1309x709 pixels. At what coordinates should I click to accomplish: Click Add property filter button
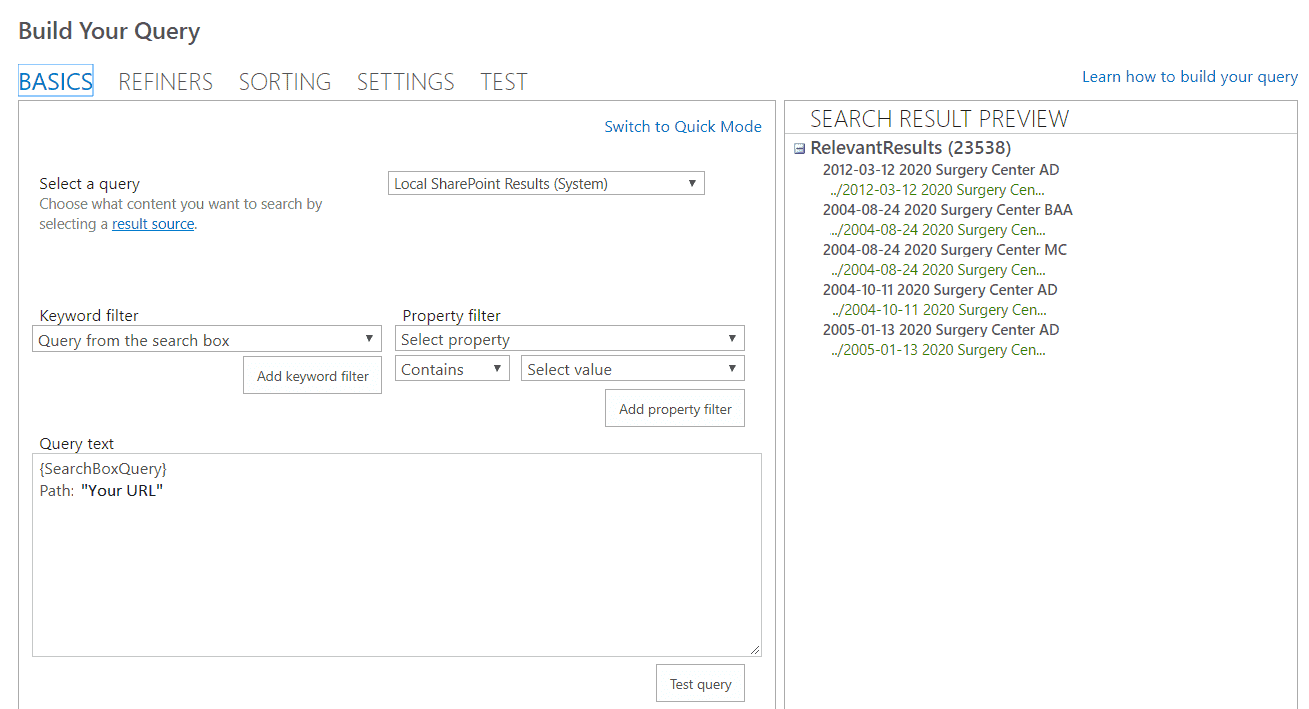(675, 409)
